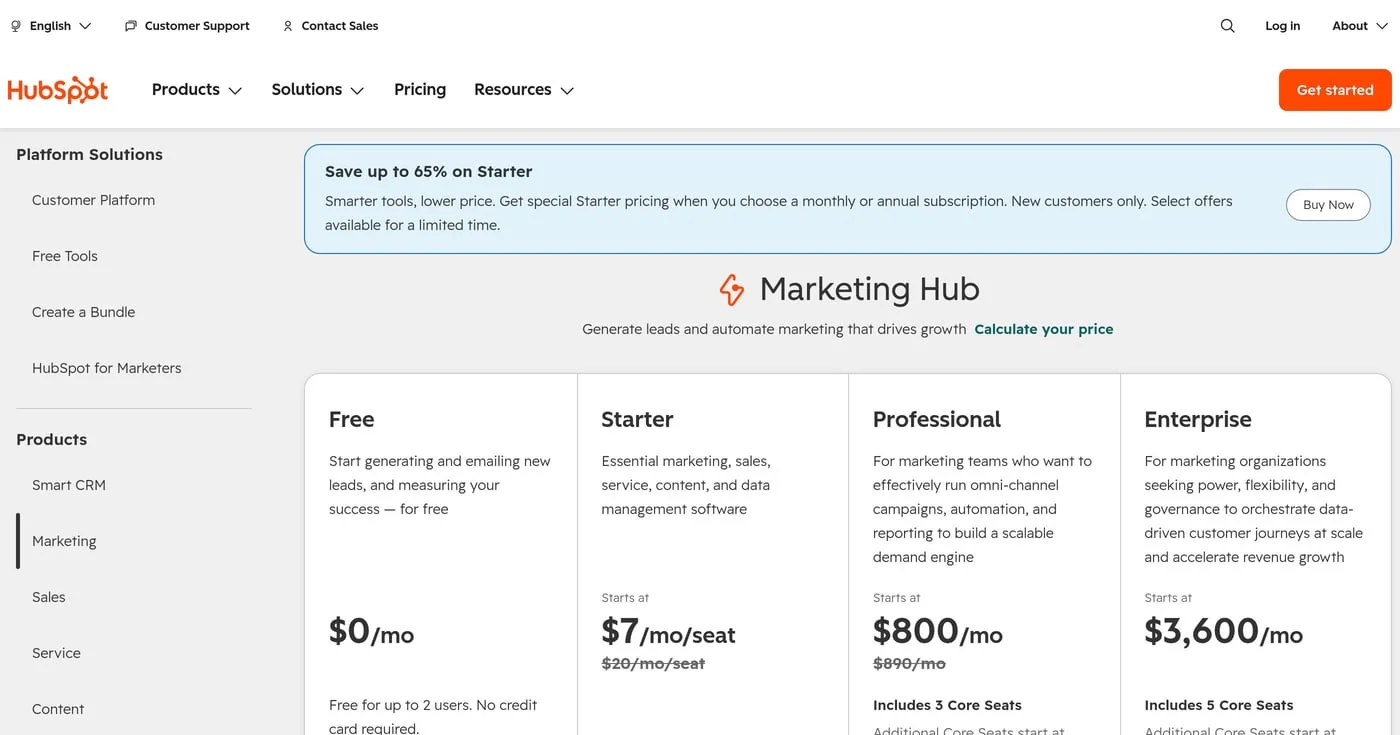Click the Professional plan heading
The image size is (1400, 735).
click(x=937, y=419)
